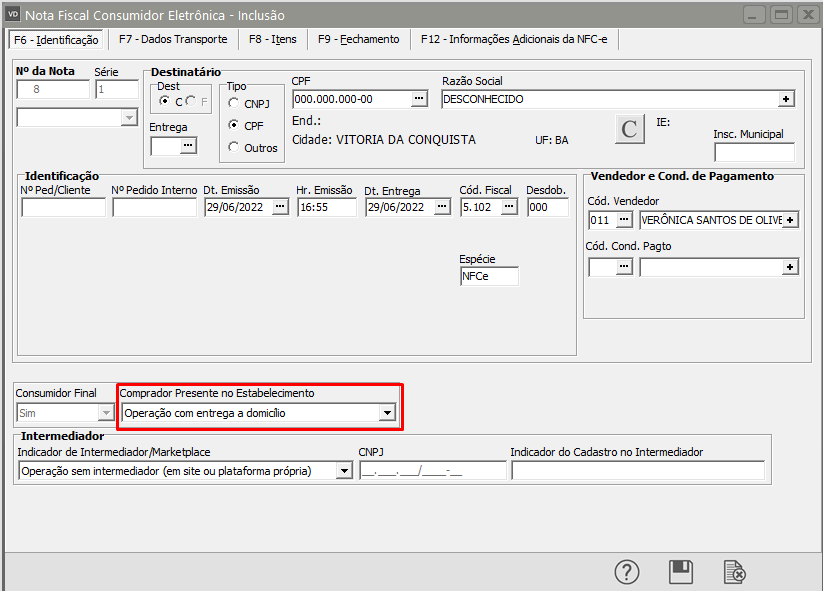The height and width of the screenshot is (591, 823).
Task: Select CNPJ radio button in Tipo
Action: pyautogui.click(x=234, y=103)
